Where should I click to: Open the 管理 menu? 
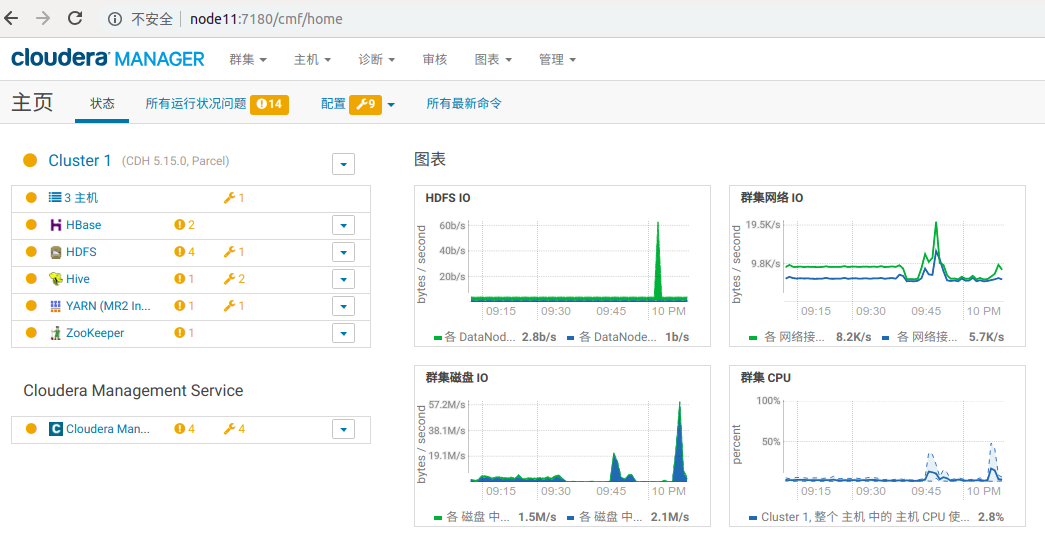point(558,60)
